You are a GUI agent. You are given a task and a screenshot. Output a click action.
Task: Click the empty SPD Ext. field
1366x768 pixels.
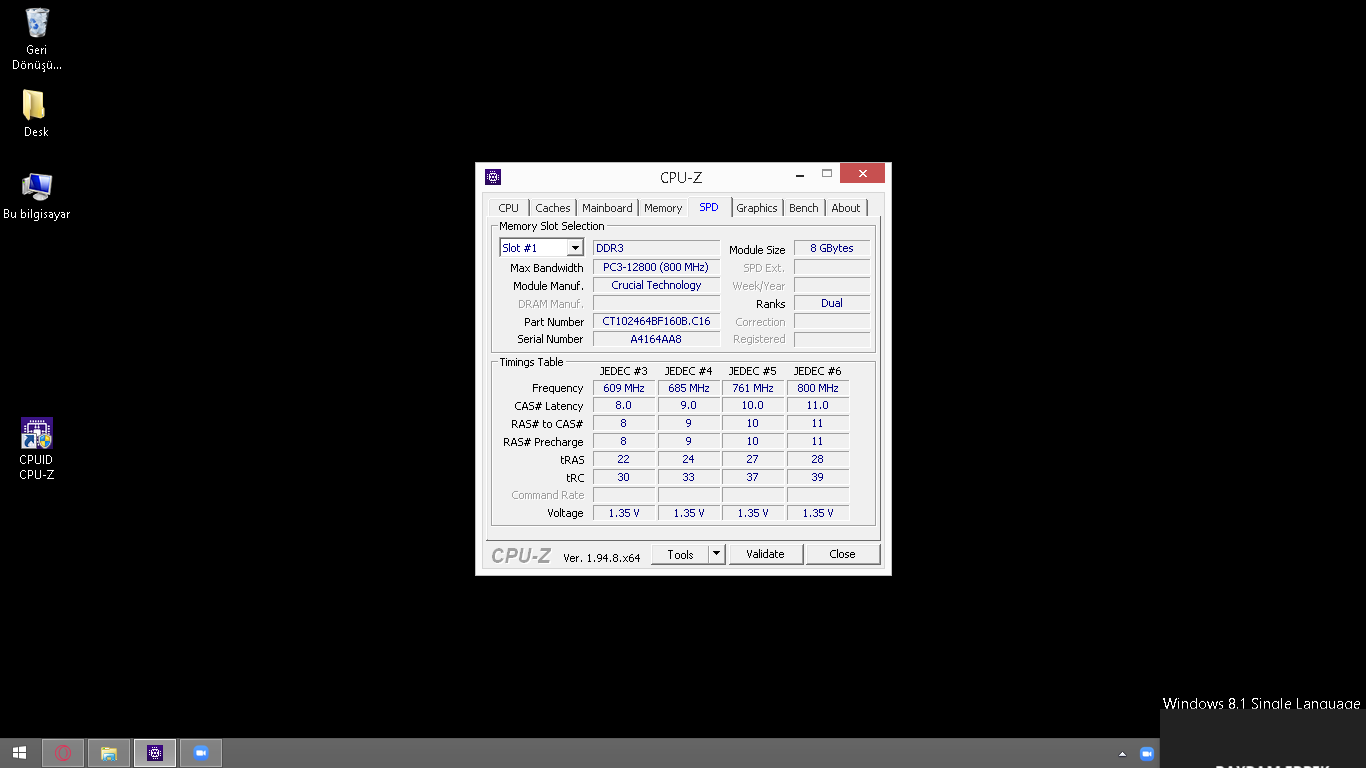(832, 267)
